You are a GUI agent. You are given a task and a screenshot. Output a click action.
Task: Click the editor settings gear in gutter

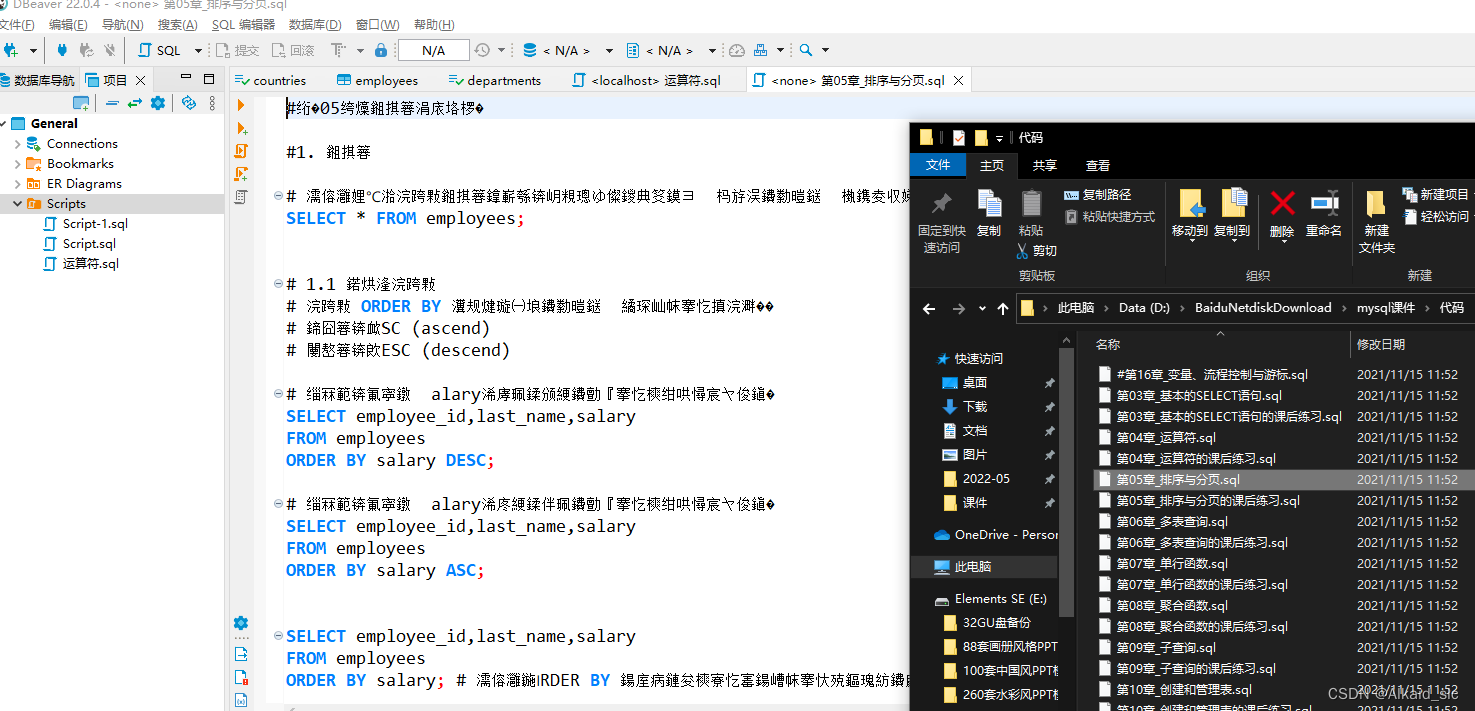coord(241,622)
